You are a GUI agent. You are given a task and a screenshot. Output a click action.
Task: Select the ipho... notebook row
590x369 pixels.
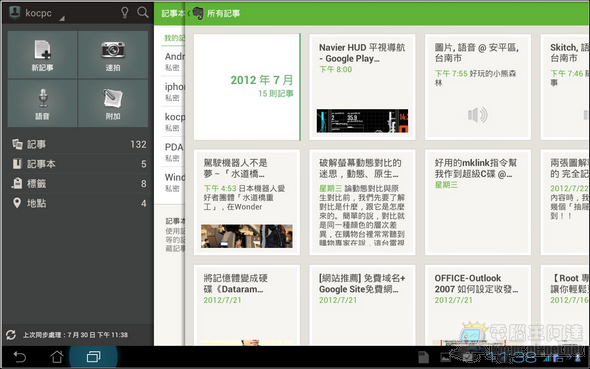coord(173,91)
